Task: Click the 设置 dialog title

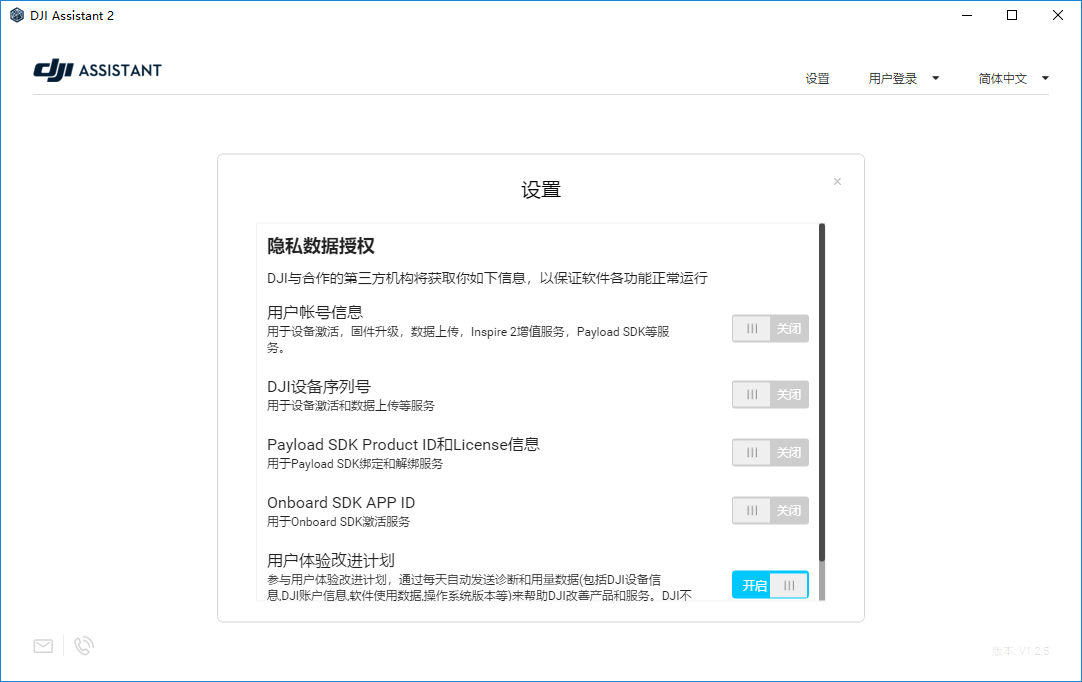Action: pos(541,190)
